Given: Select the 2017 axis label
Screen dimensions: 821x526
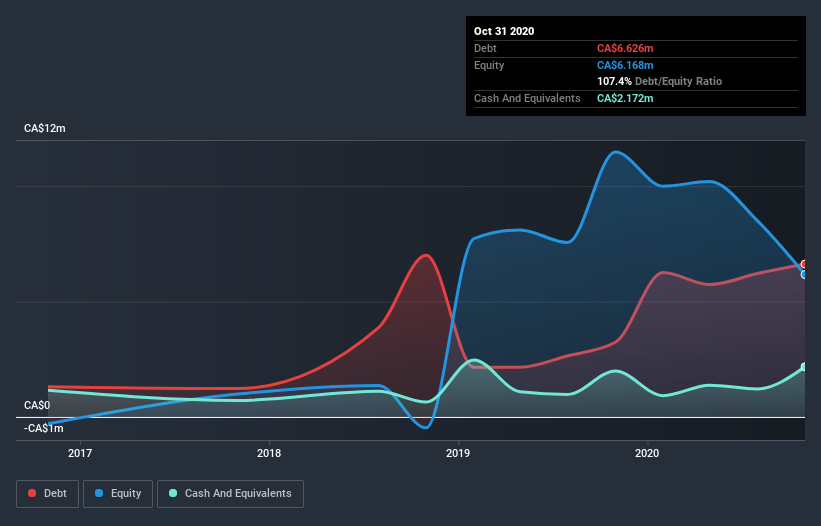Looking at the screenshot, I should [x=80, y=453].
